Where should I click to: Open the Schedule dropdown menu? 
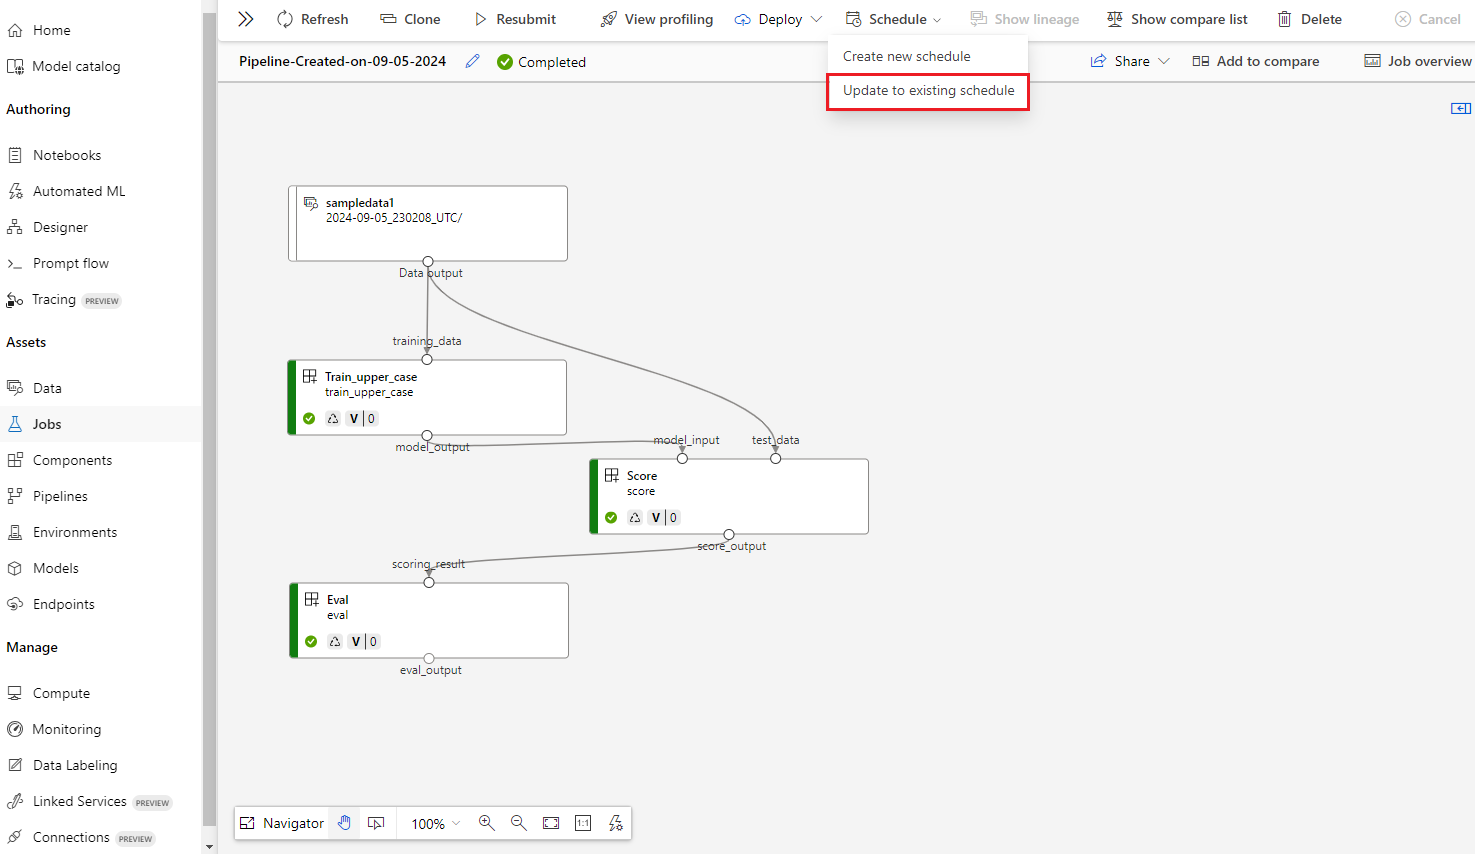893,19
